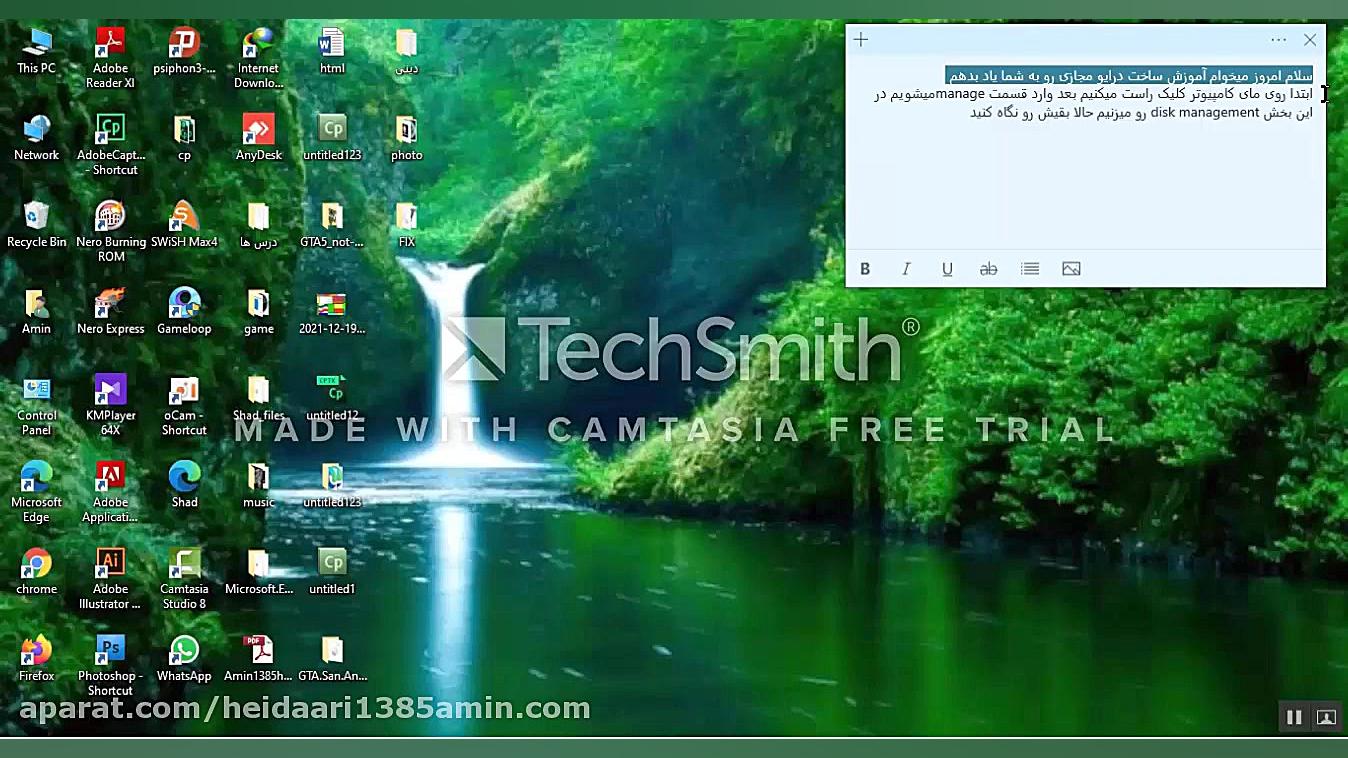The height and width of the screenshot is (758, 1348).
Task: Toggle bold formatting in the note
Action: (865, 269)
